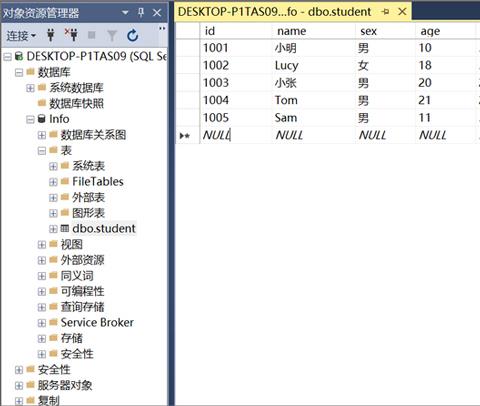Image resolution: width=480 pixels, height=406 pixels.
Task: Click the filter funnel icon
Action: click(x=112, y=35)
